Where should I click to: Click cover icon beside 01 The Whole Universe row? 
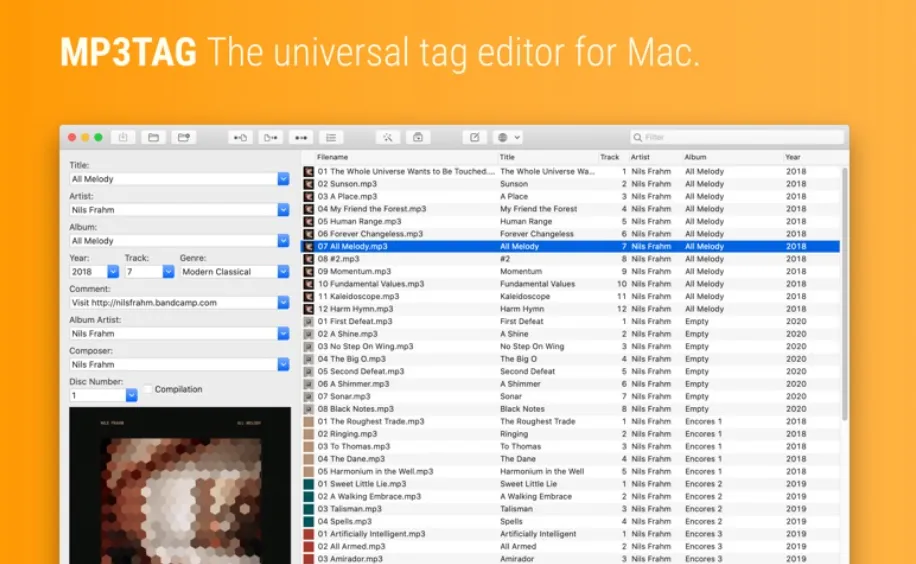tap(308, 172)
